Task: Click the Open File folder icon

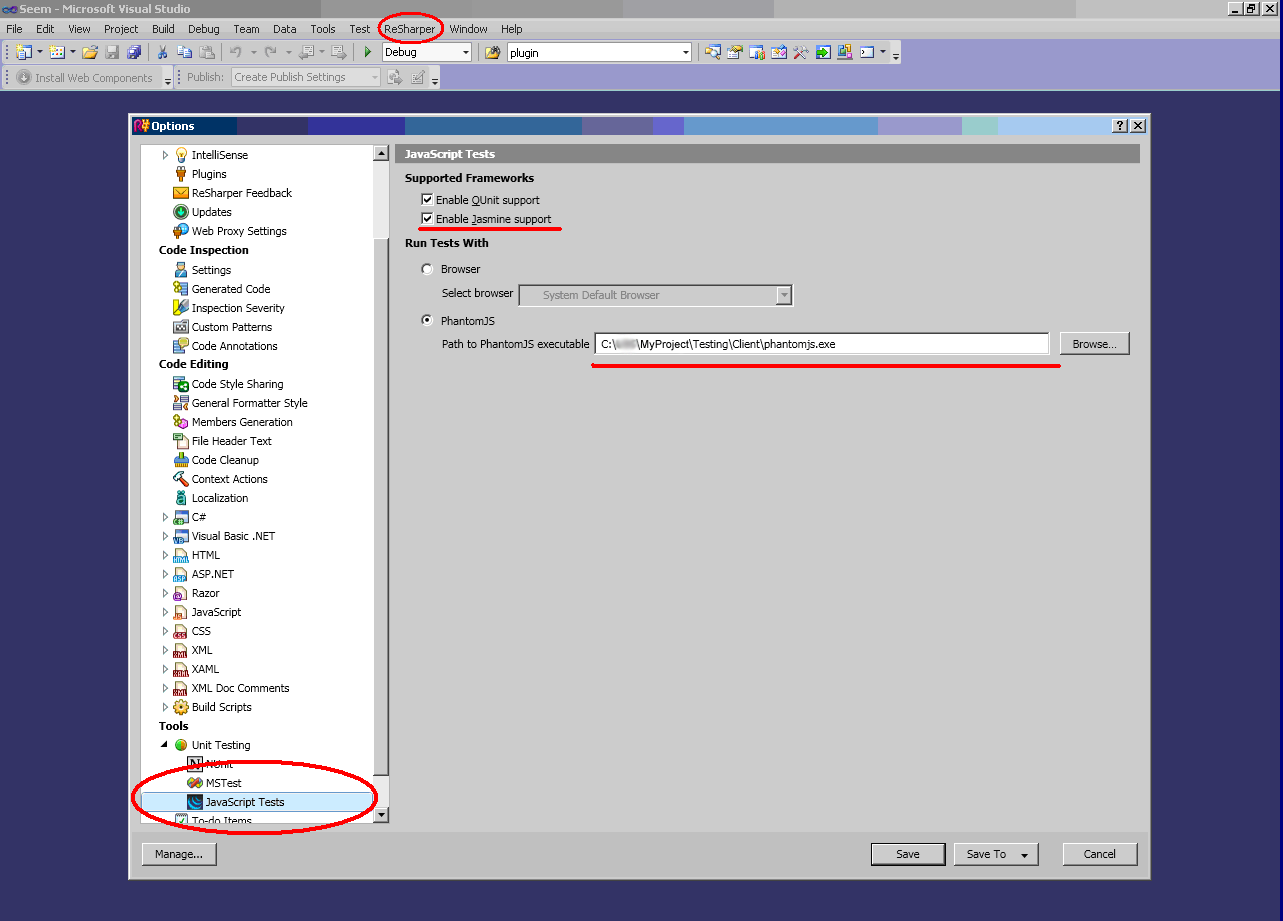Action: tap(90, 52)
